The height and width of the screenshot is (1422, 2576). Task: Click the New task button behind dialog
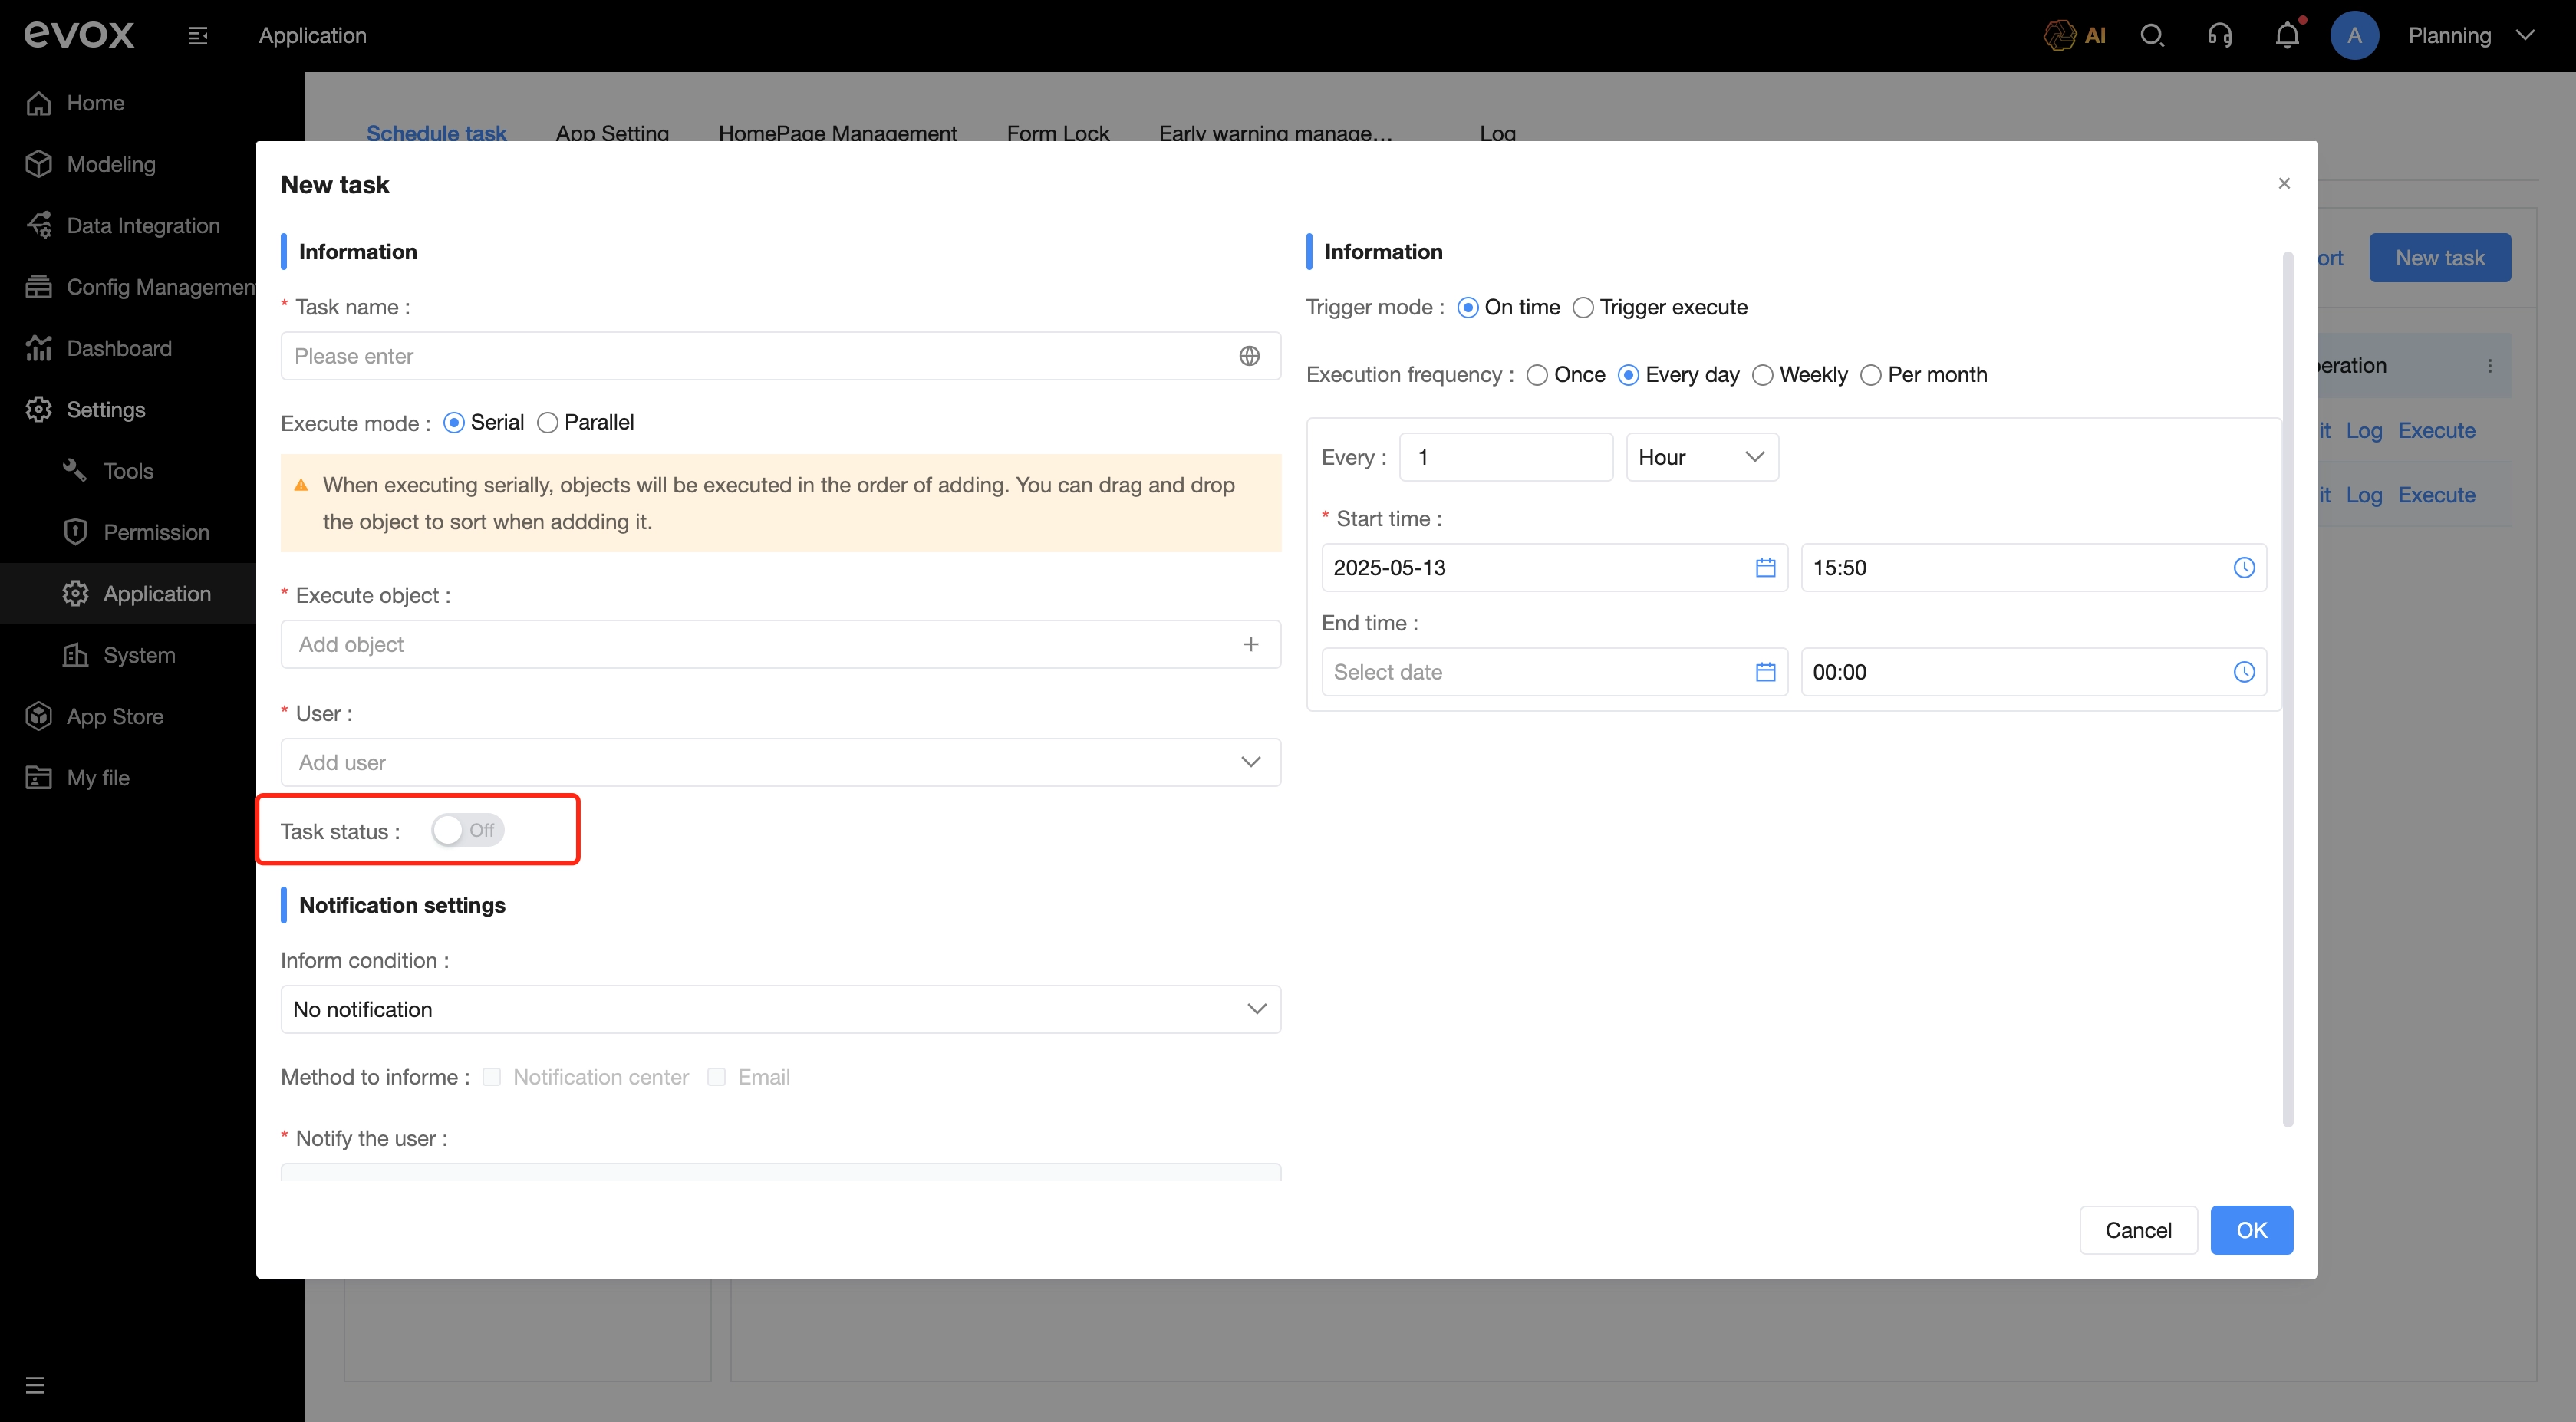2439,258
